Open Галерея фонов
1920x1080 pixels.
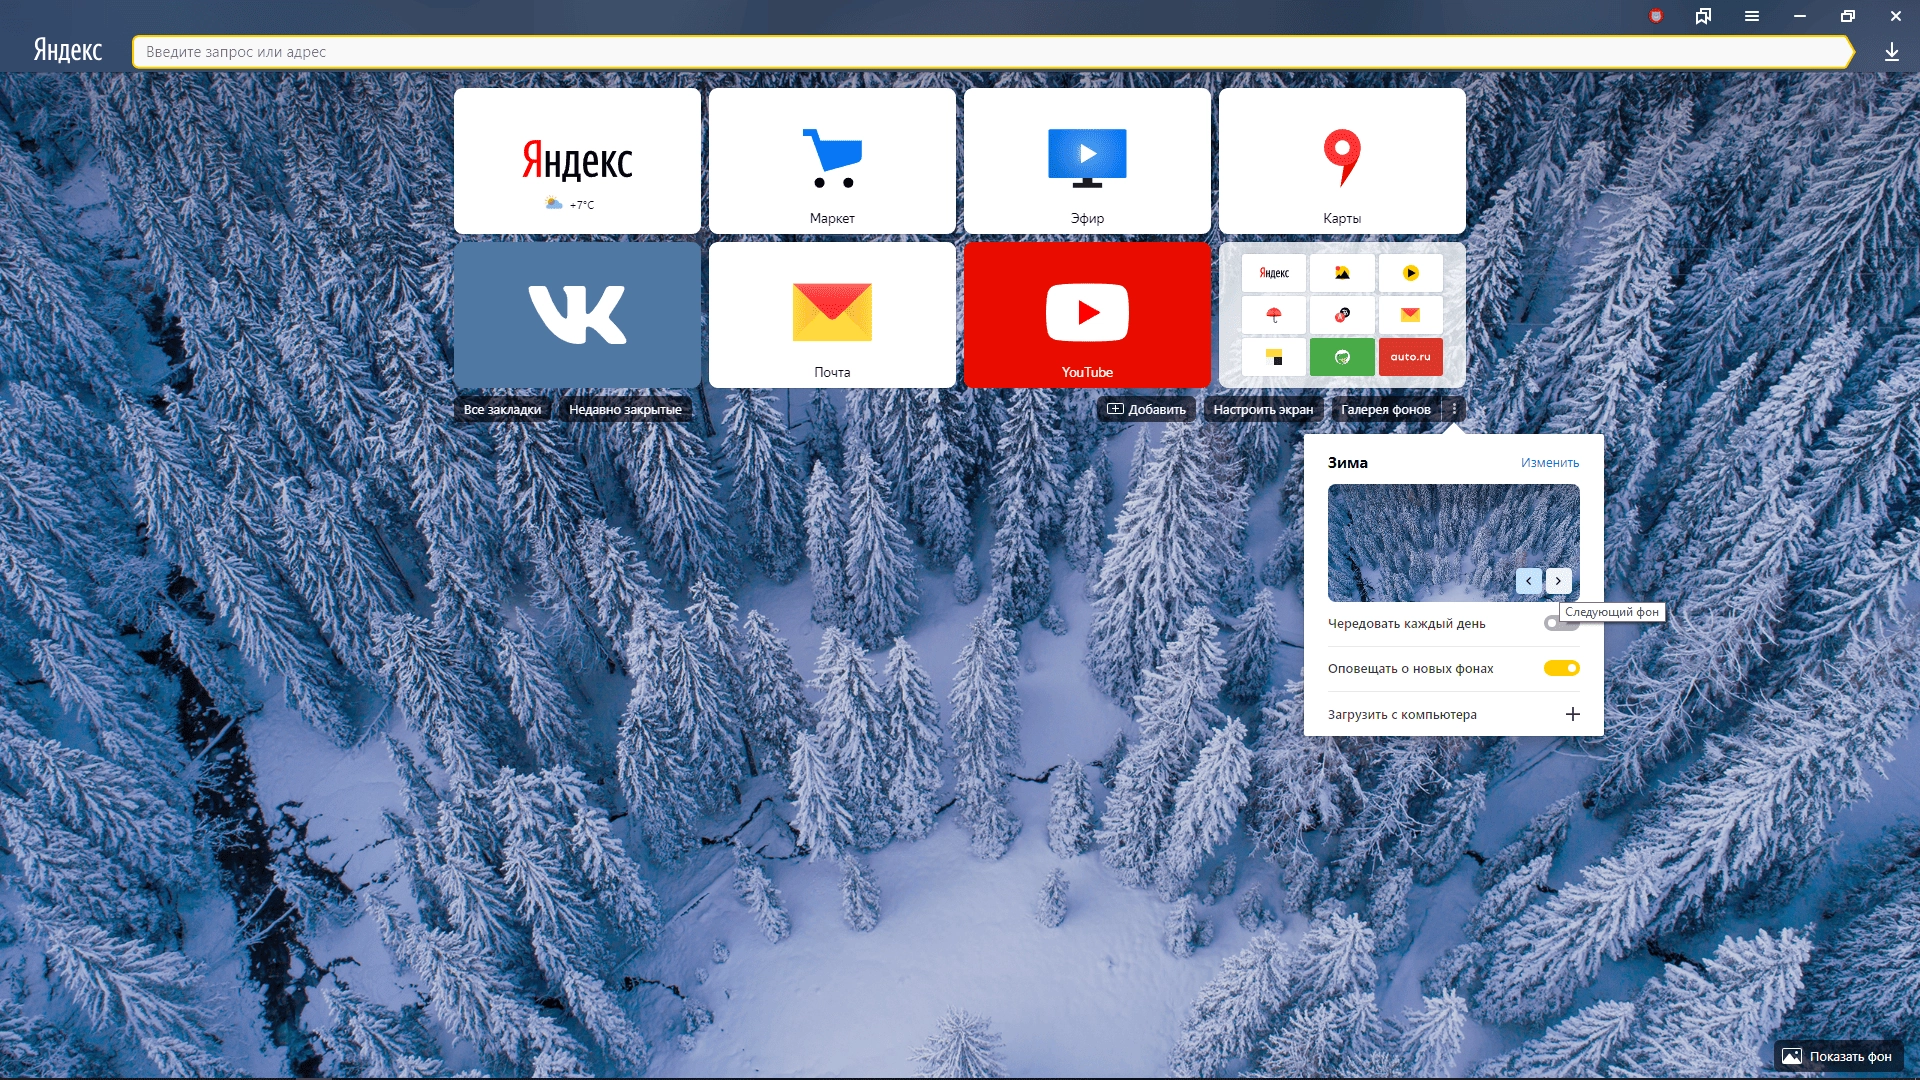pos(1385,409)
